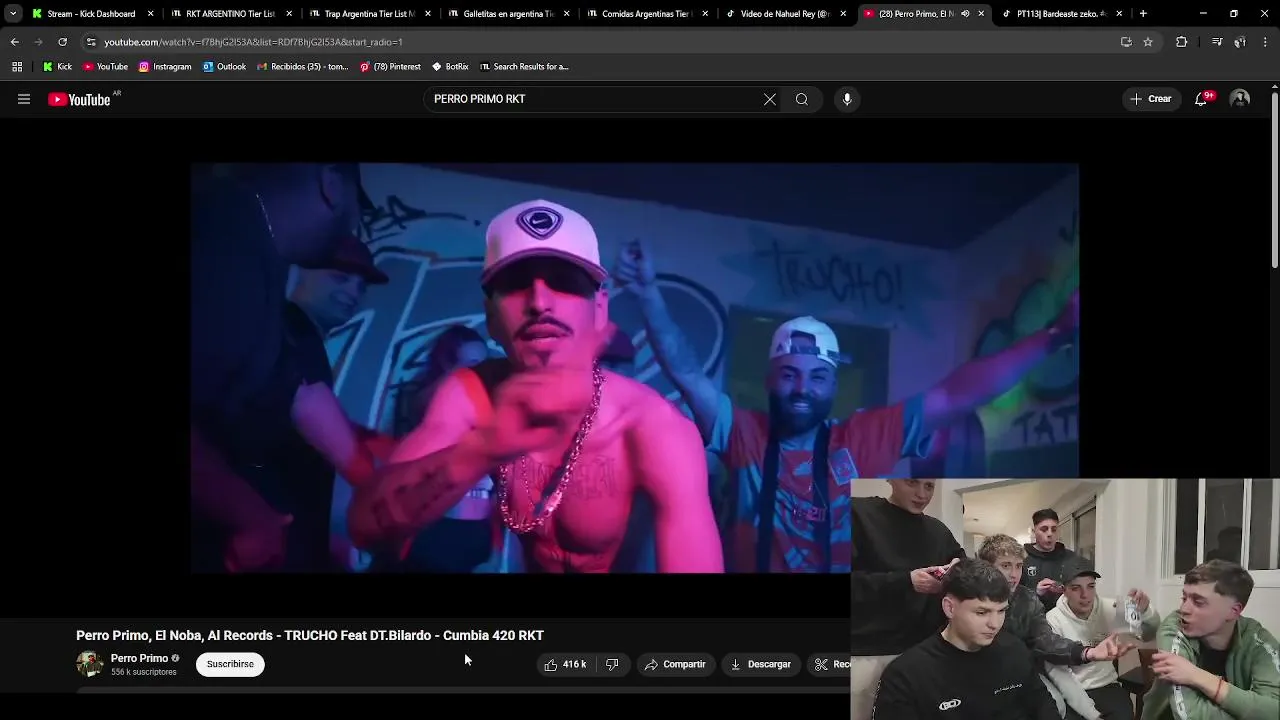The height and width of the screenshot is (720, 1280).
Task: Open the (78) Pinterest bookmark
Action: tap(390, 67)
